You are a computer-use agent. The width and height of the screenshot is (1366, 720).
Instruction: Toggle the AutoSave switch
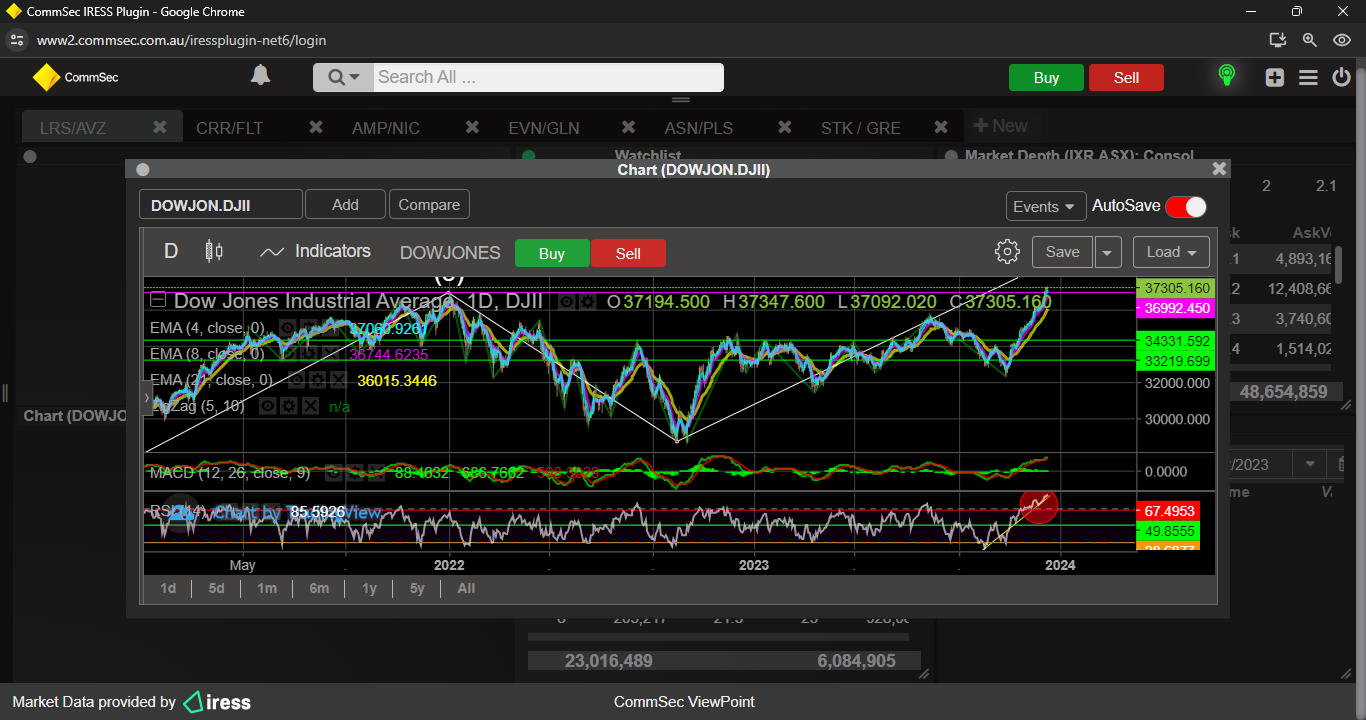1186,206
